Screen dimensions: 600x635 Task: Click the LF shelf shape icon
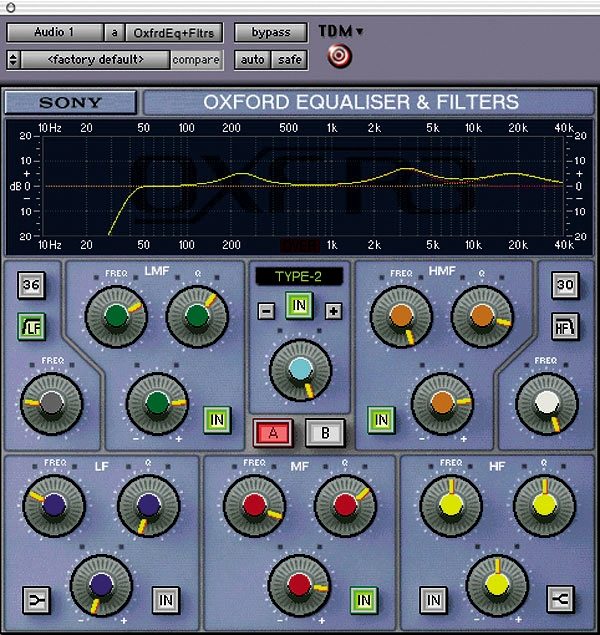(36, 600)
